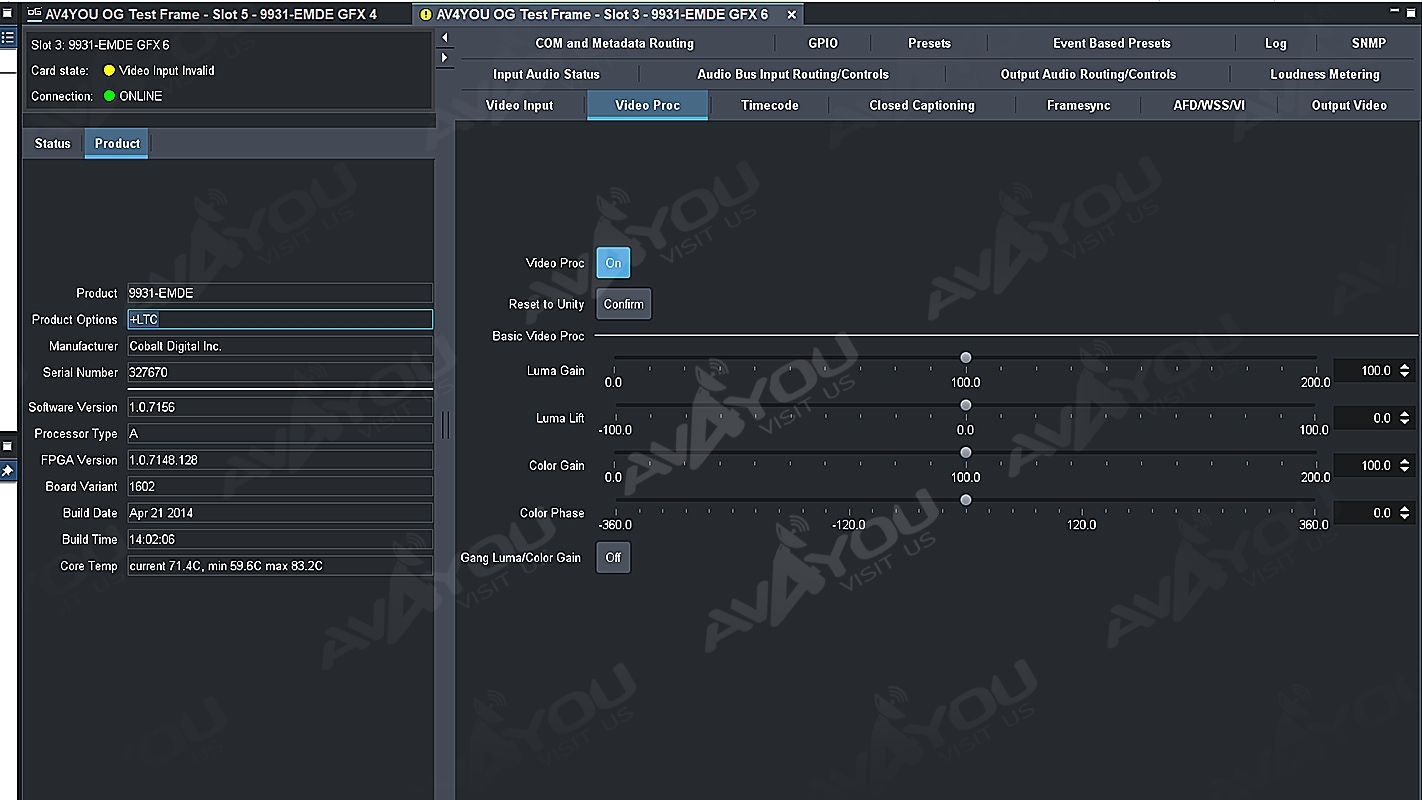The image size is (1422, 800).
Task: Click the green Connection ONLINE indicator
Action: (110, 96)
